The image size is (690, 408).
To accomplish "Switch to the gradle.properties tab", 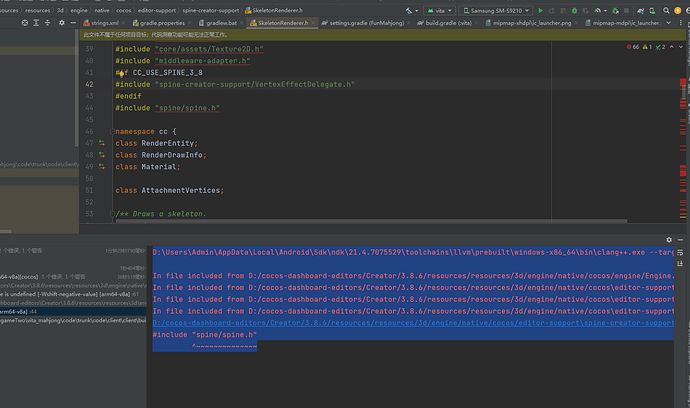I will pyautogui.click(x=162, y=23).
